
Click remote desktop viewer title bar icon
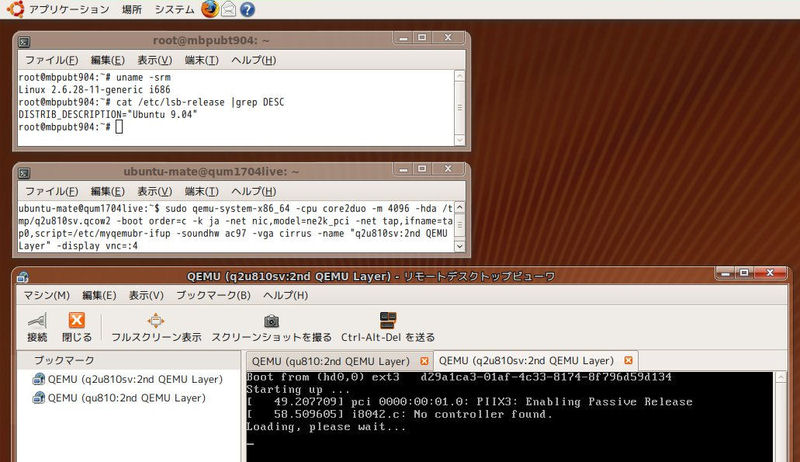pyautogui.click(x=22, y=277)
